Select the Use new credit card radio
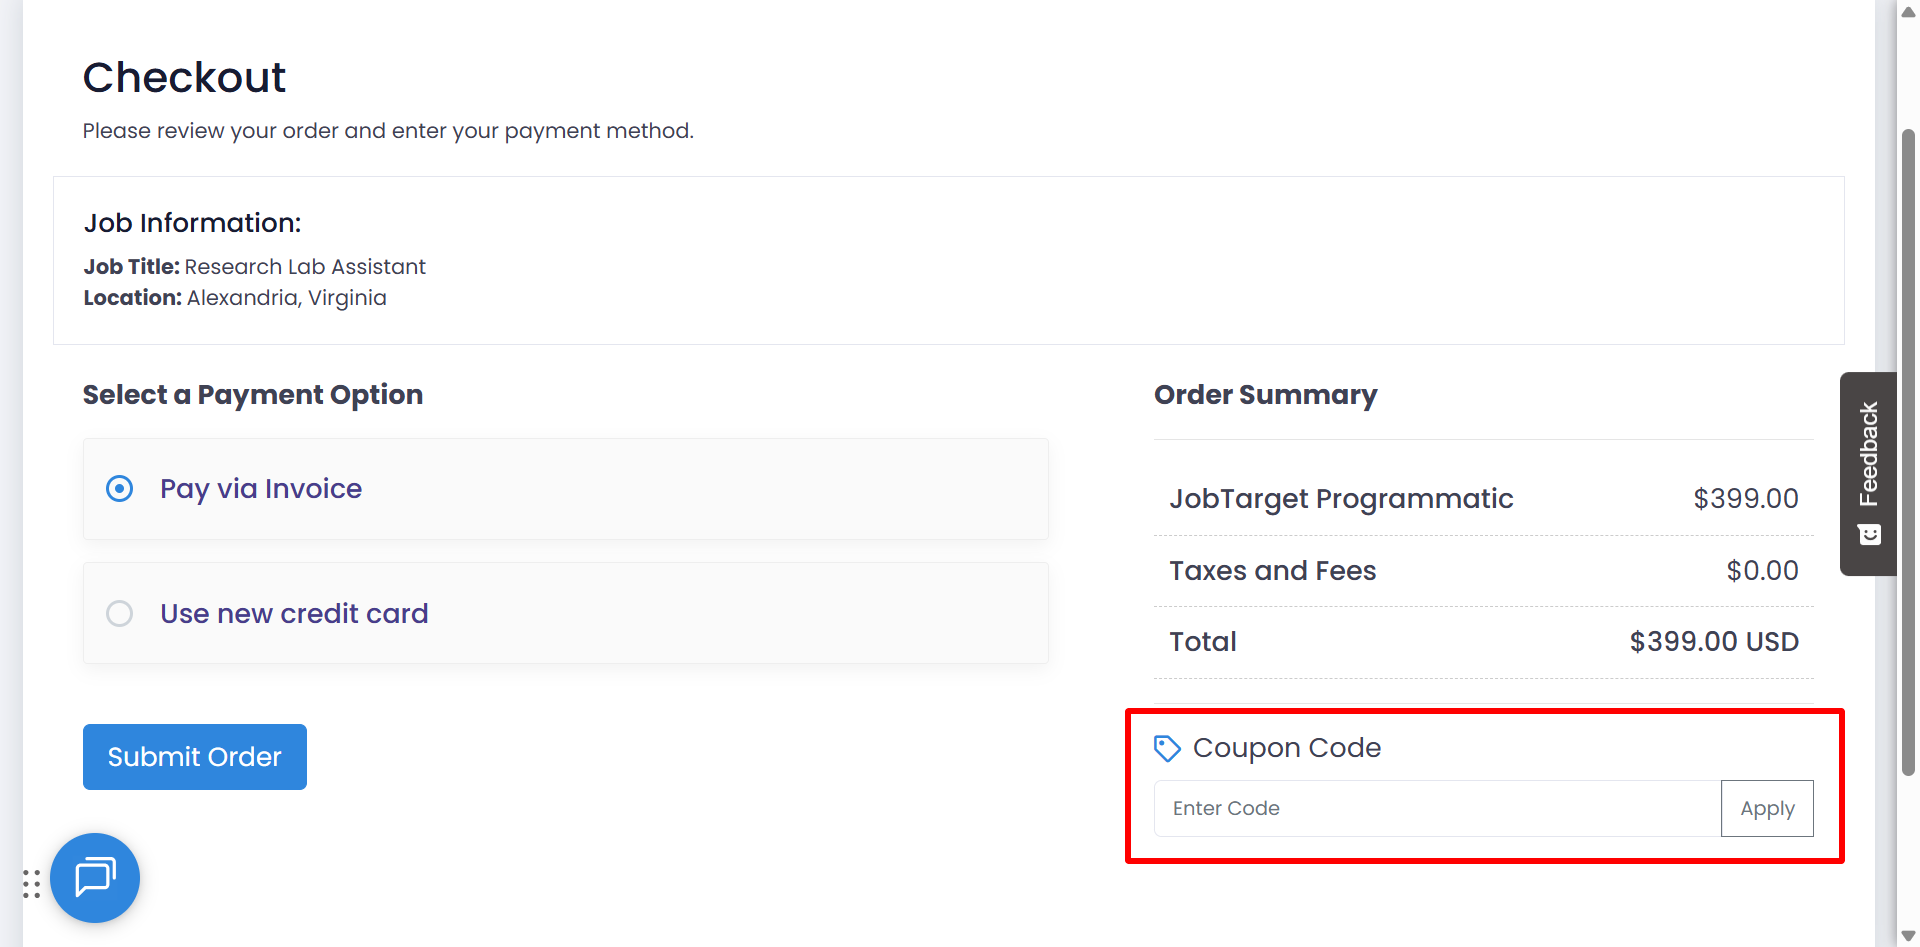Image resolution: width=1920 pixels, height=947 pixels. (x=120, y=613)
